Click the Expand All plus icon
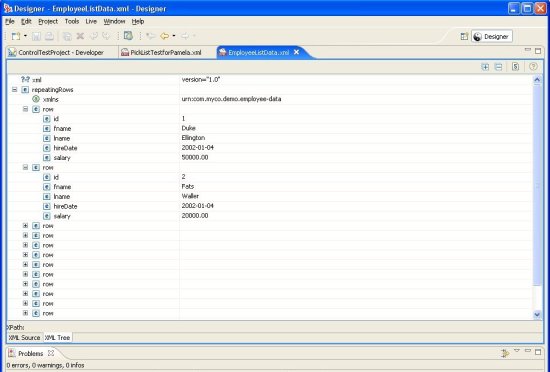This screenshot has height=372, width=550. [x=485, y=67]
